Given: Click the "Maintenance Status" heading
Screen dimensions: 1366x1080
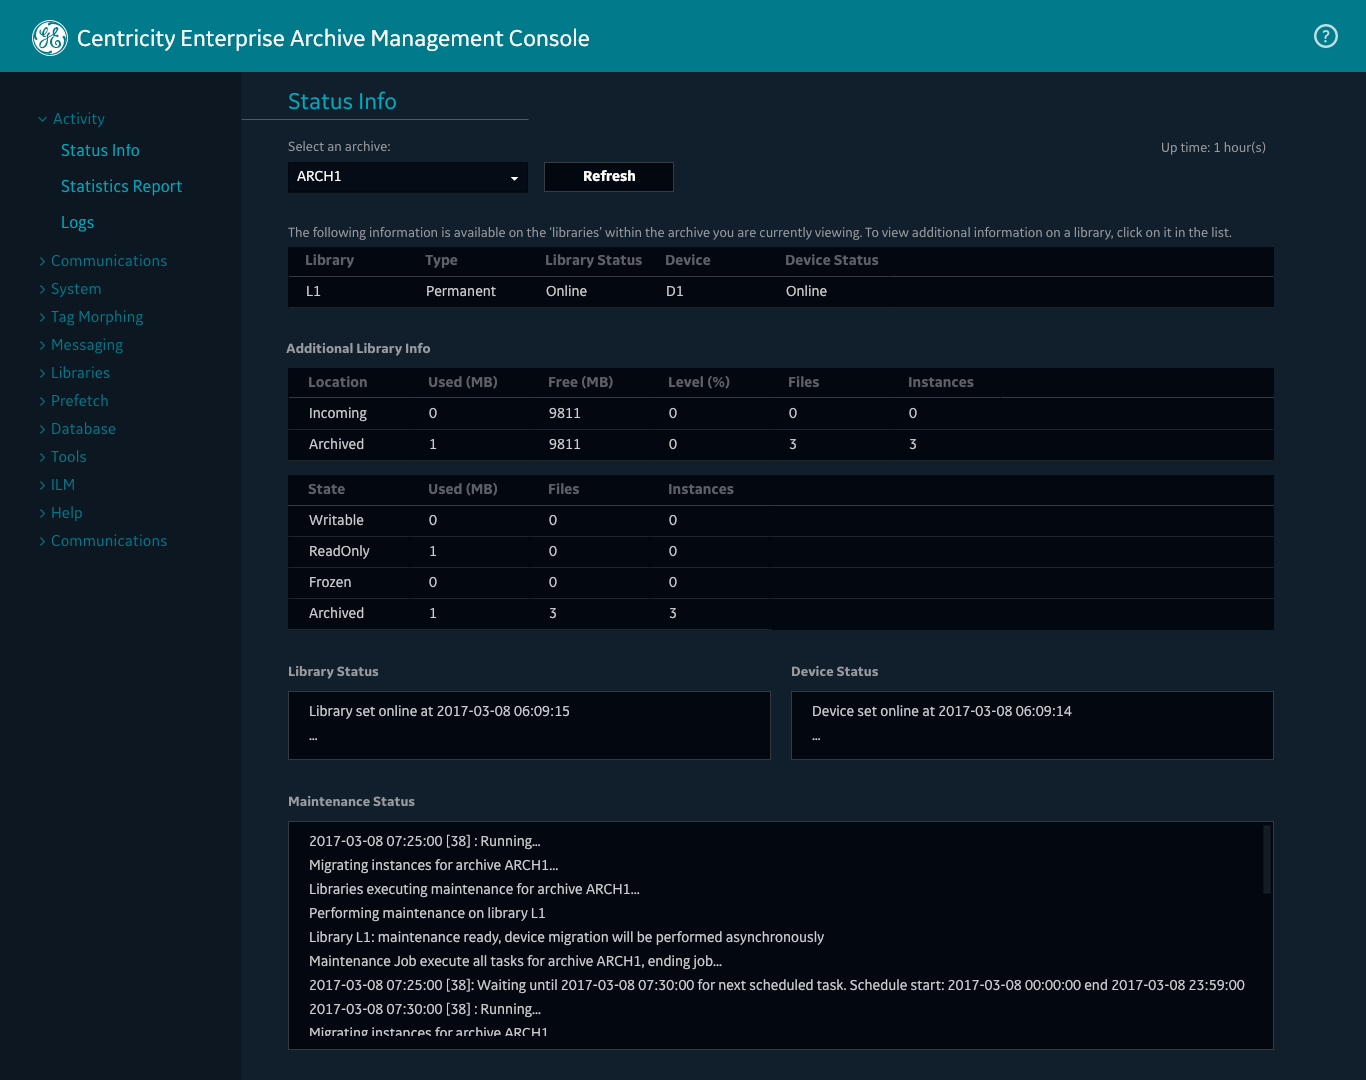Looking at the screenshot, I should click(x=351, y=801).
